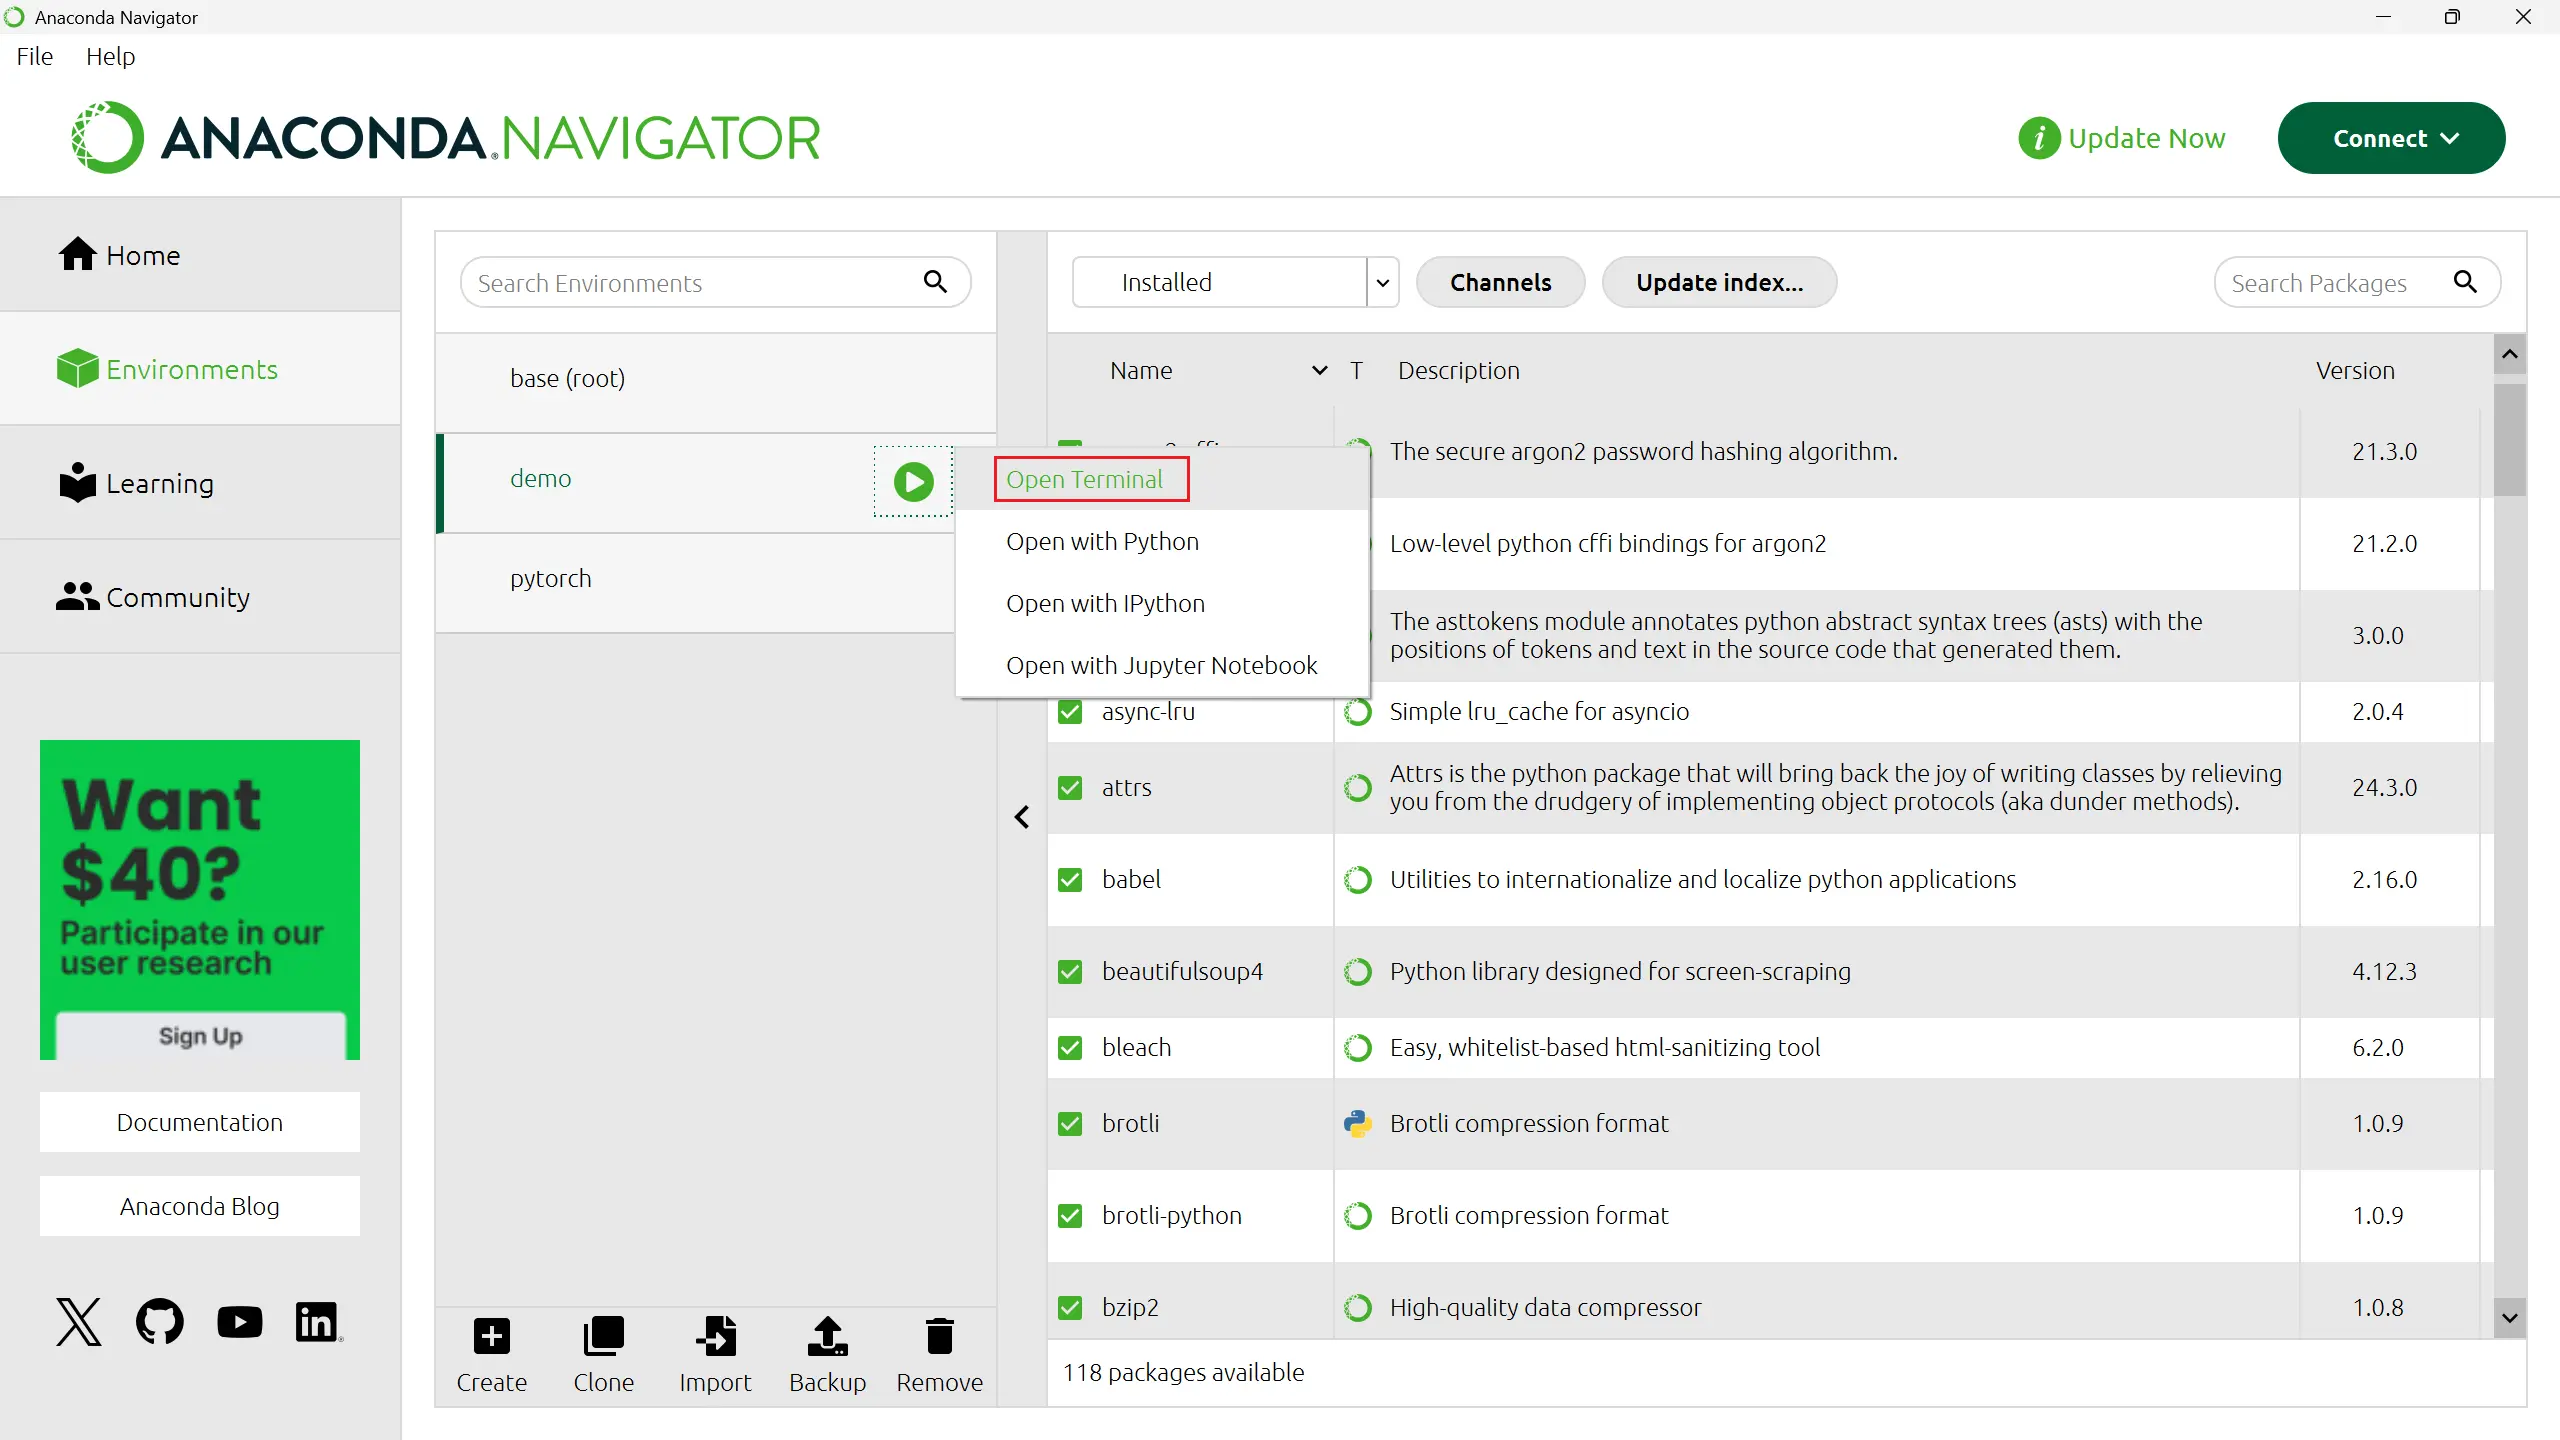Open the Connect dropdown button
The image size is (2560, 1440).
(2391, 138)
